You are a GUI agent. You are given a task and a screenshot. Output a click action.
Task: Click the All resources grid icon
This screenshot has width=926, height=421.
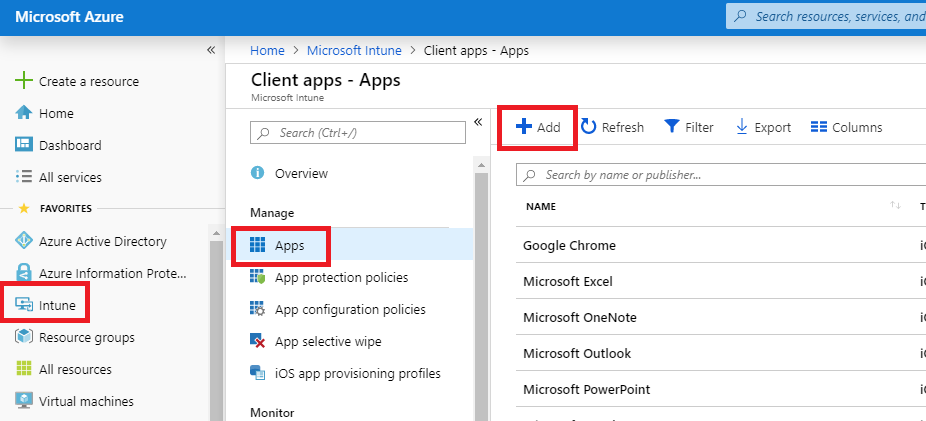coord(24,369)
